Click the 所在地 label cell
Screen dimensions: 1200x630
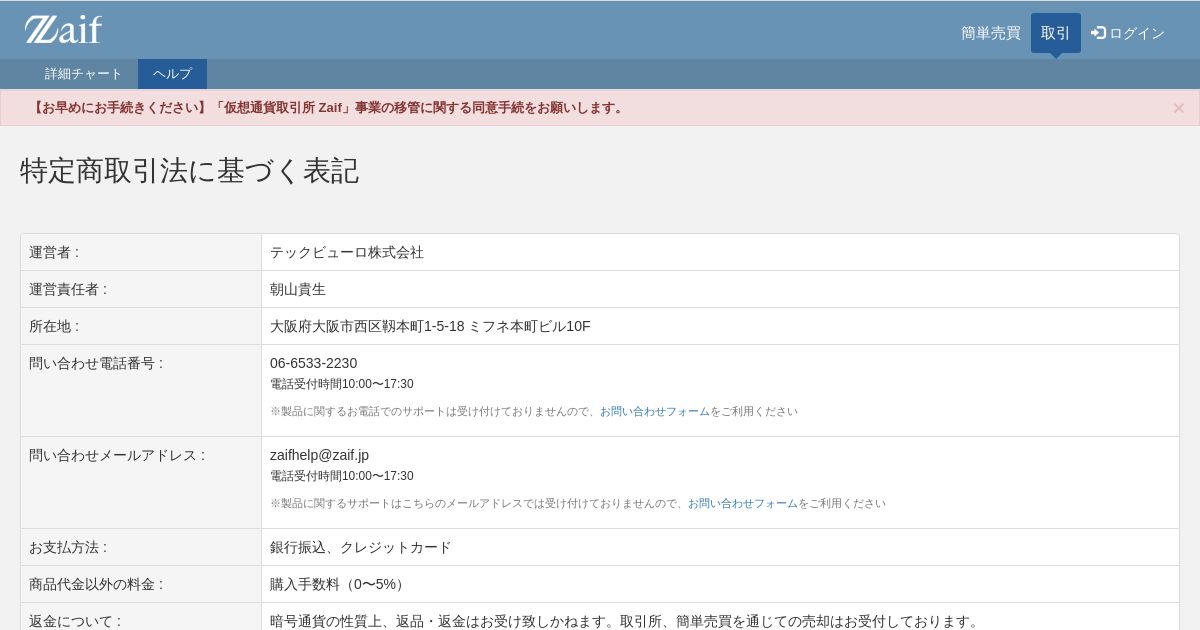(141, 326)
